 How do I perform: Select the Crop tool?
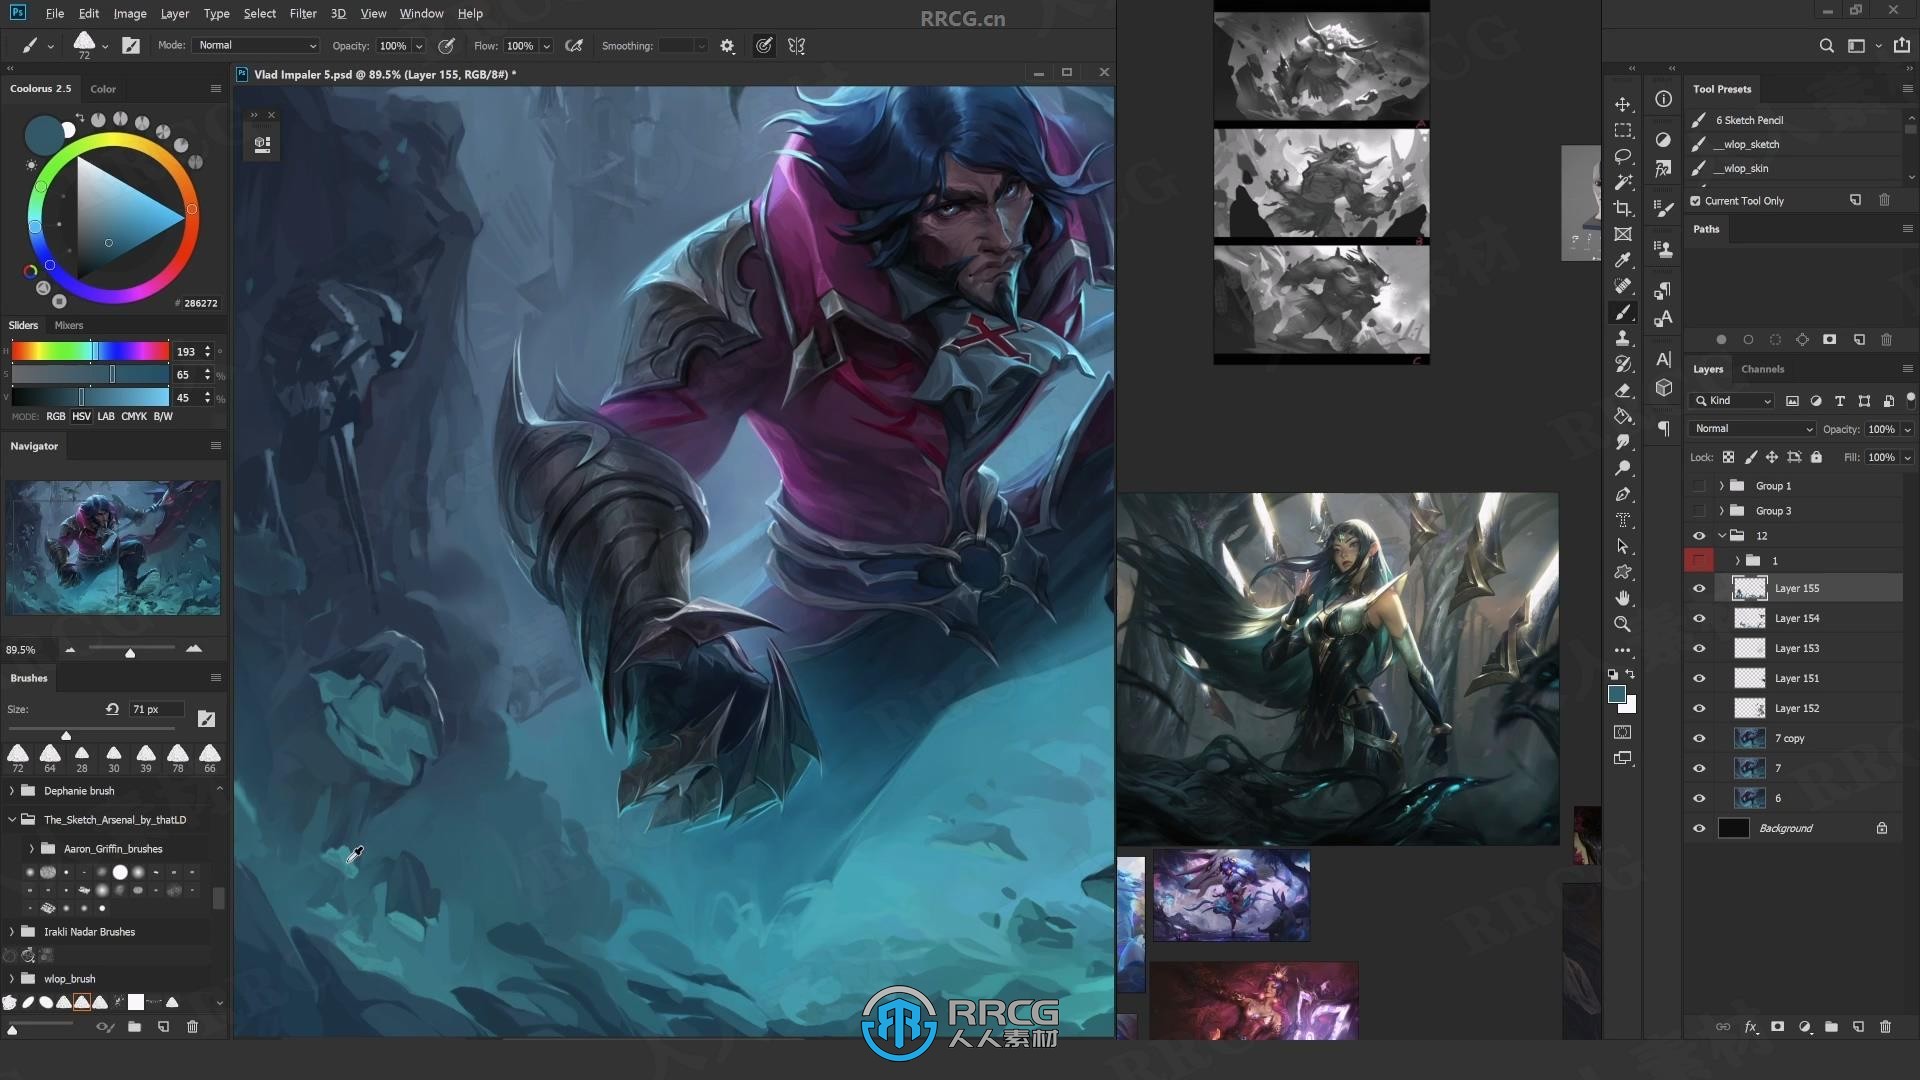point(1623,209)
